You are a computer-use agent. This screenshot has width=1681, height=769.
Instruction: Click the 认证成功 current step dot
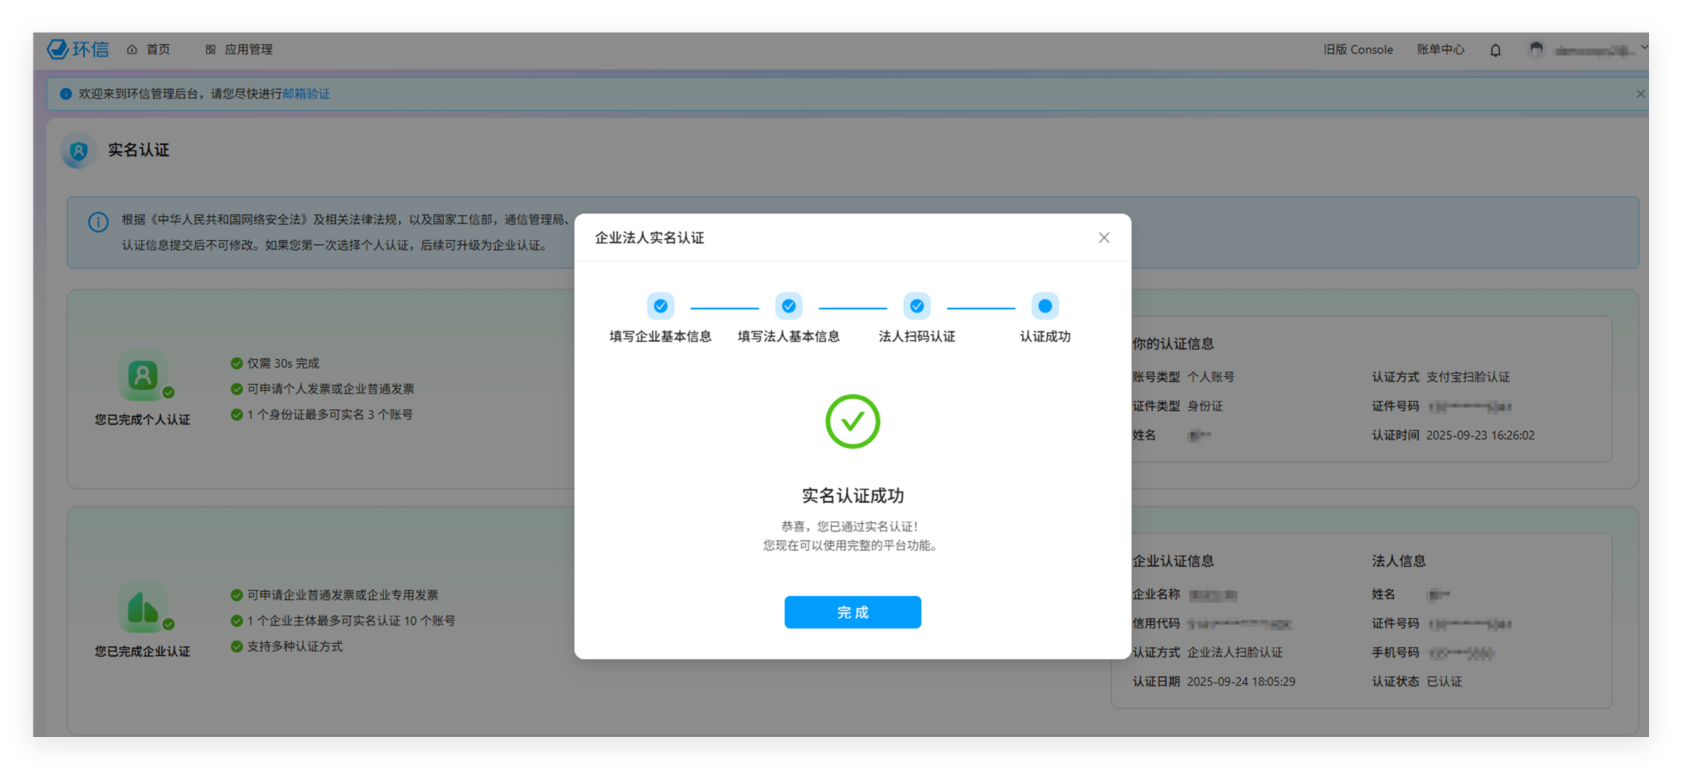click(1045, 306)
